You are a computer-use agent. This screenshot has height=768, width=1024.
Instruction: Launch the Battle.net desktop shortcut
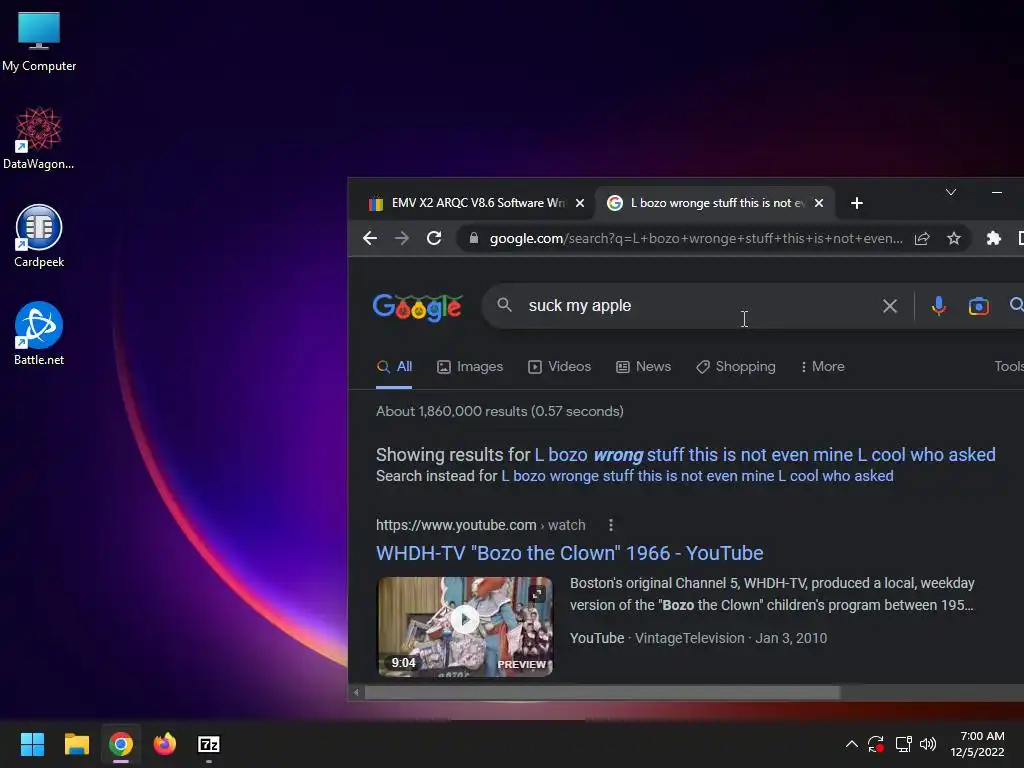[x=39, y=334]
